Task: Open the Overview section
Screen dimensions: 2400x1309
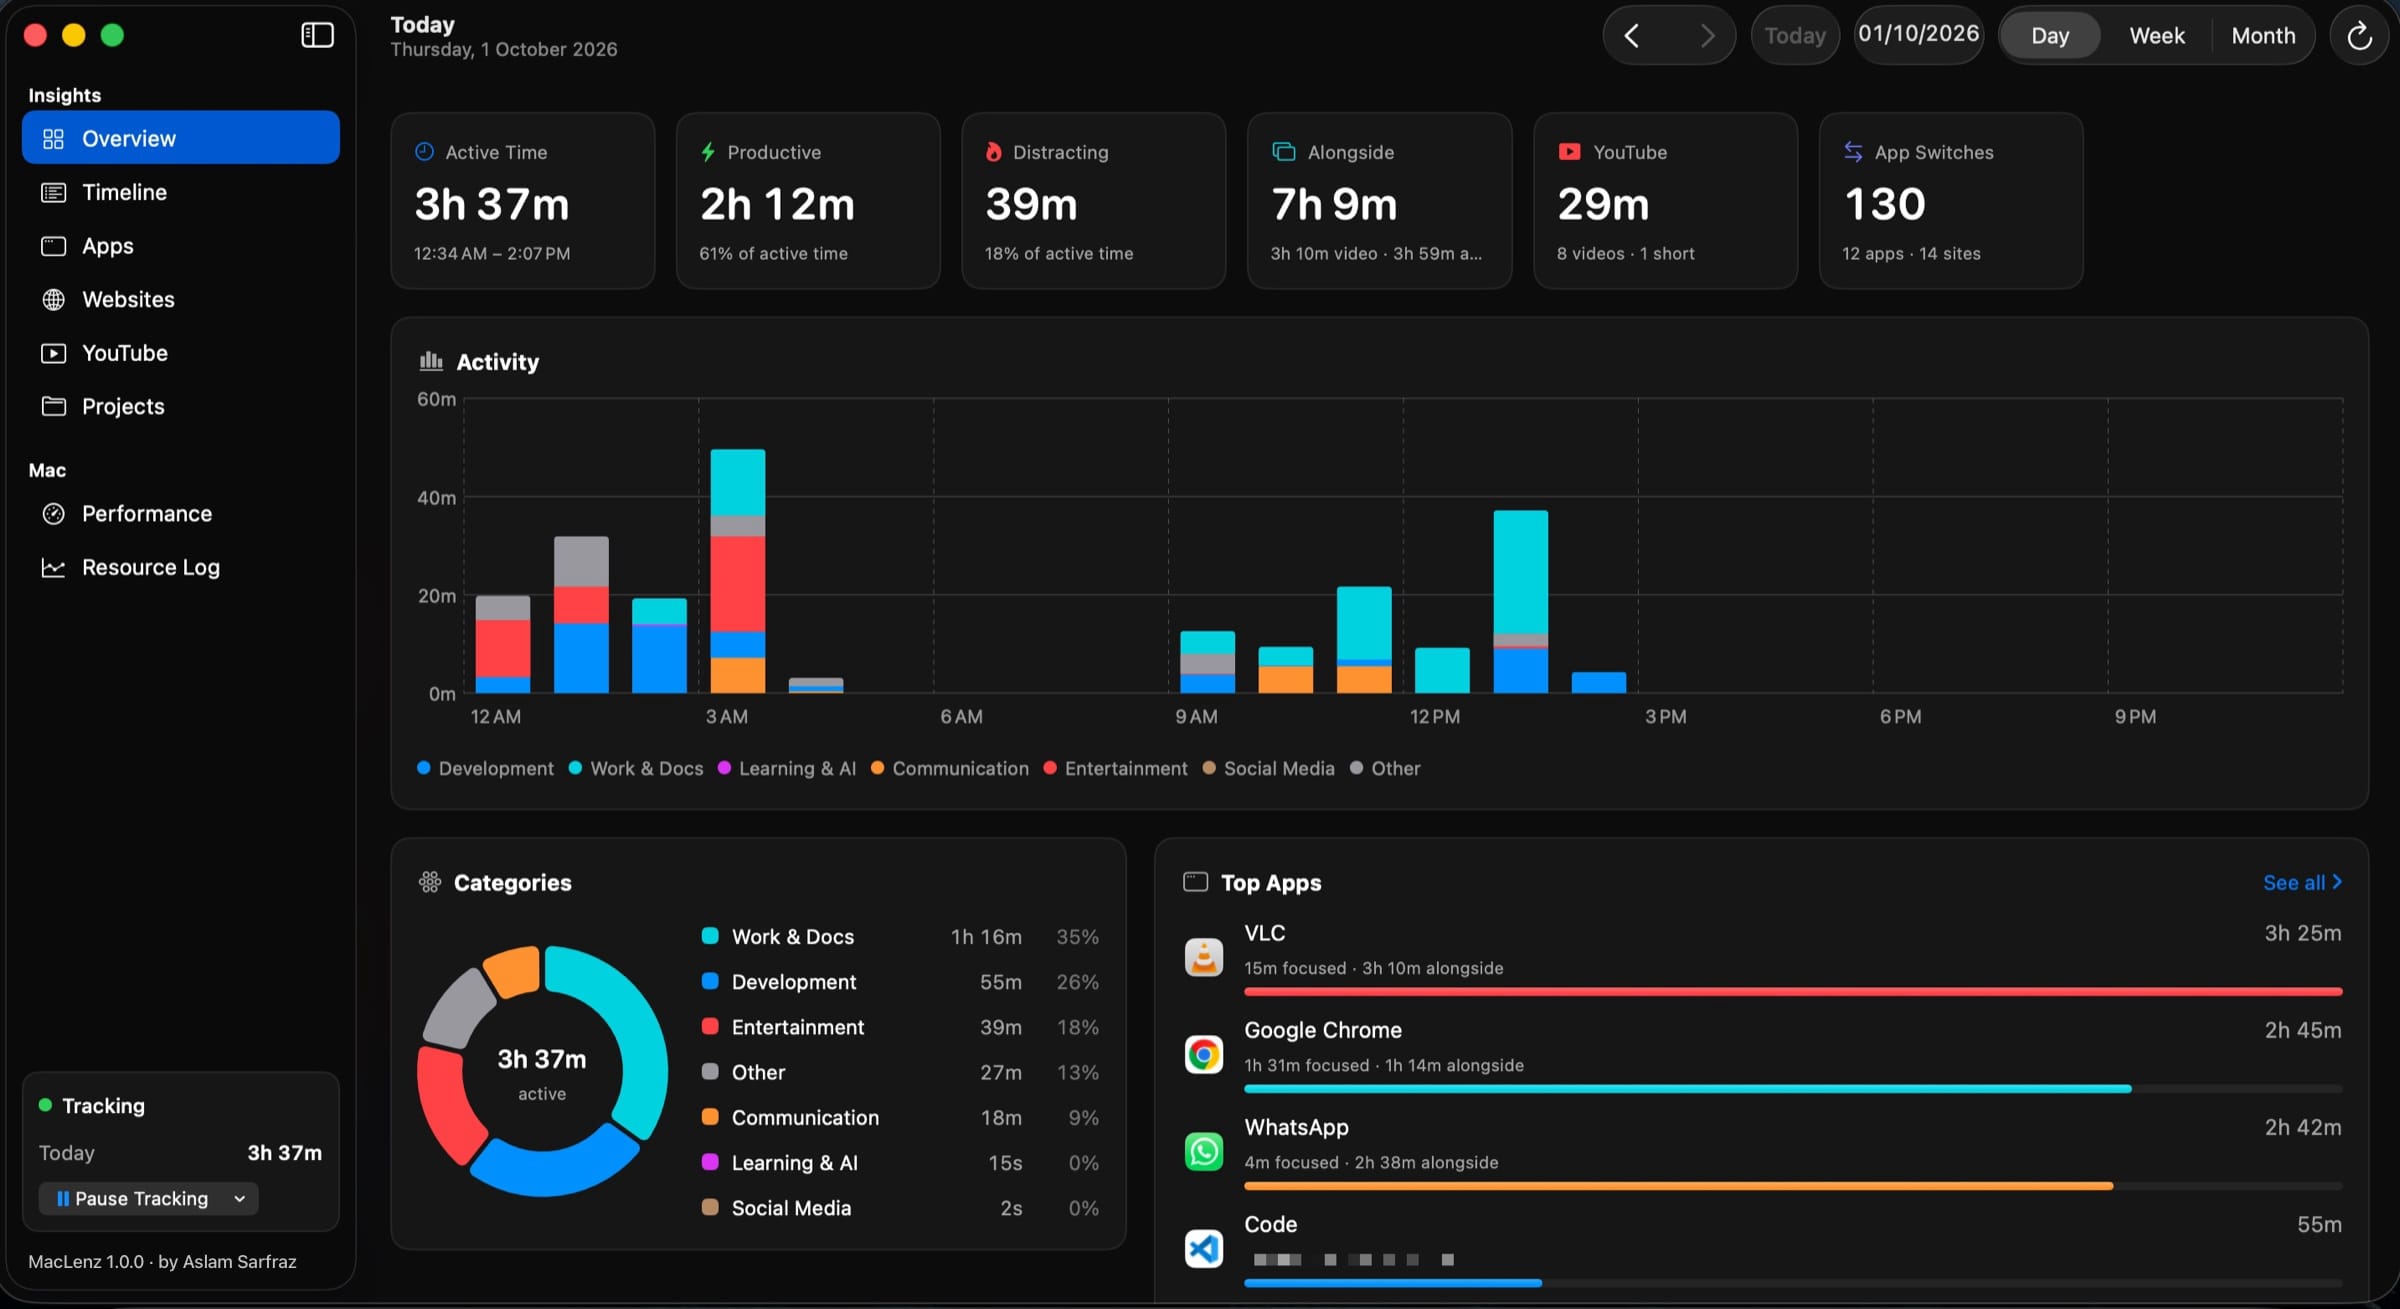Action: pos(181,138)
